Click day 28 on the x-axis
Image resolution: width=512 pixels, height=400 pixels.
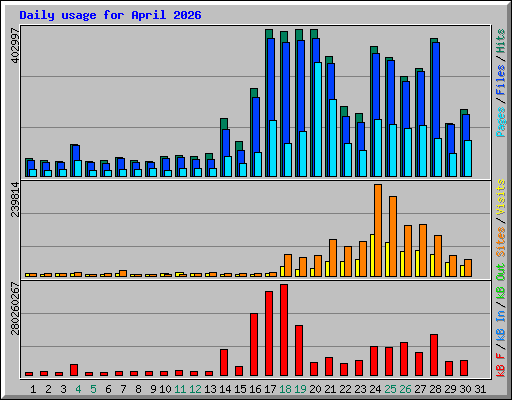(x=435, y=389)
